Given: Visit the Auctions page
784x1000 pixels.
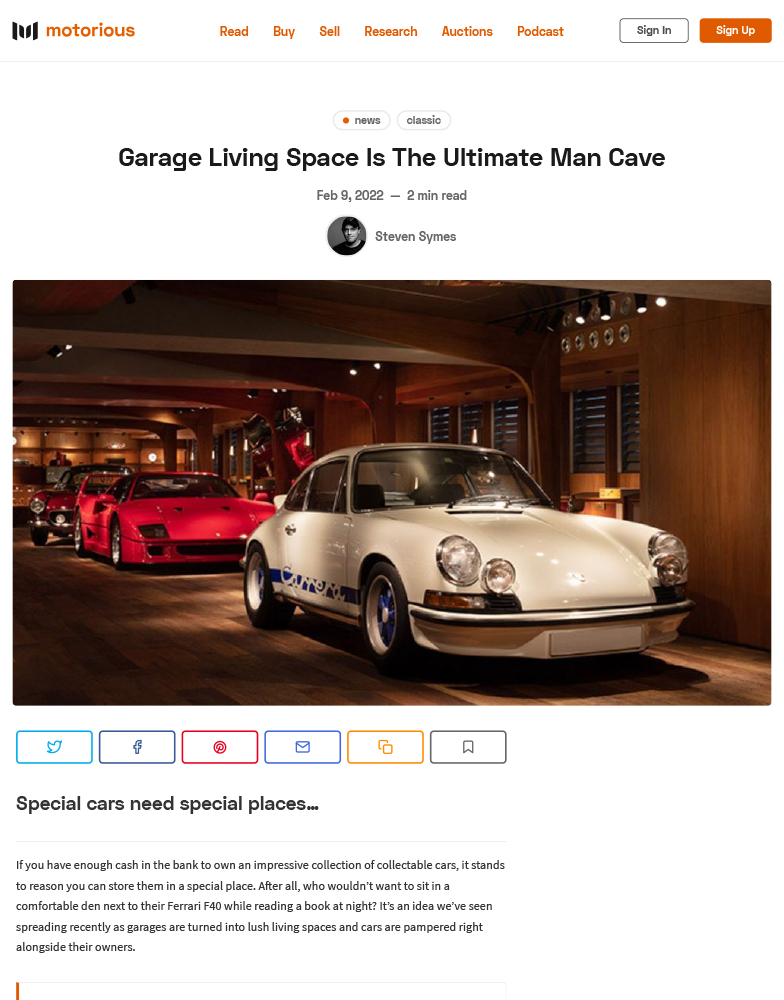Looking at the screenshot, I should [x=467, y=31].
